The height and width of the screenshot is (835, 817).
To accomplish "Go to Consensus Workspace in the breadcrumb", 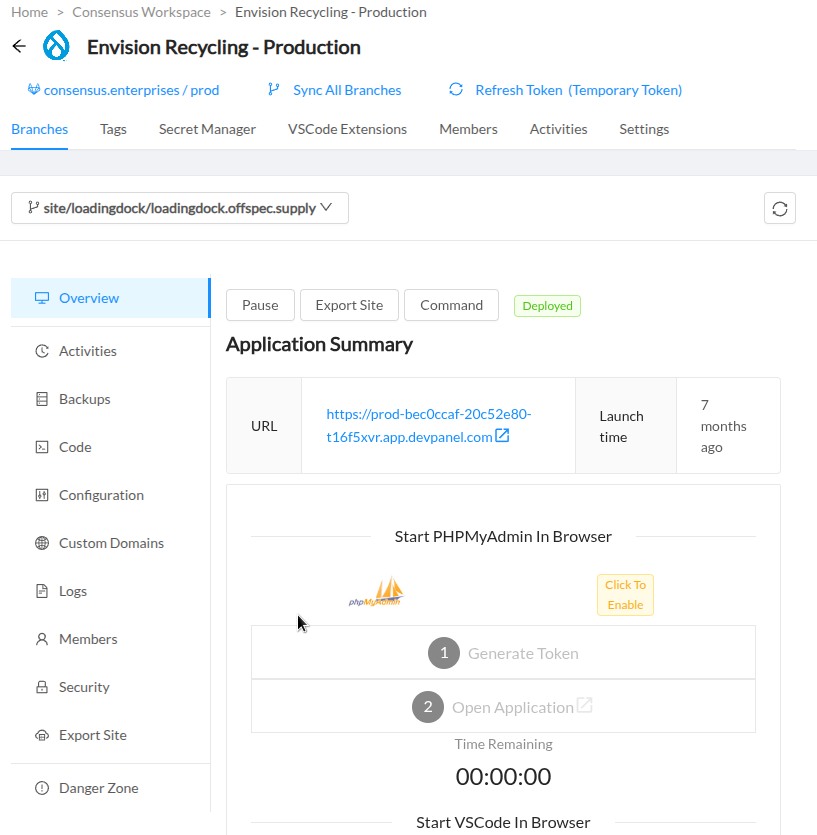I will tap(141, 12).
